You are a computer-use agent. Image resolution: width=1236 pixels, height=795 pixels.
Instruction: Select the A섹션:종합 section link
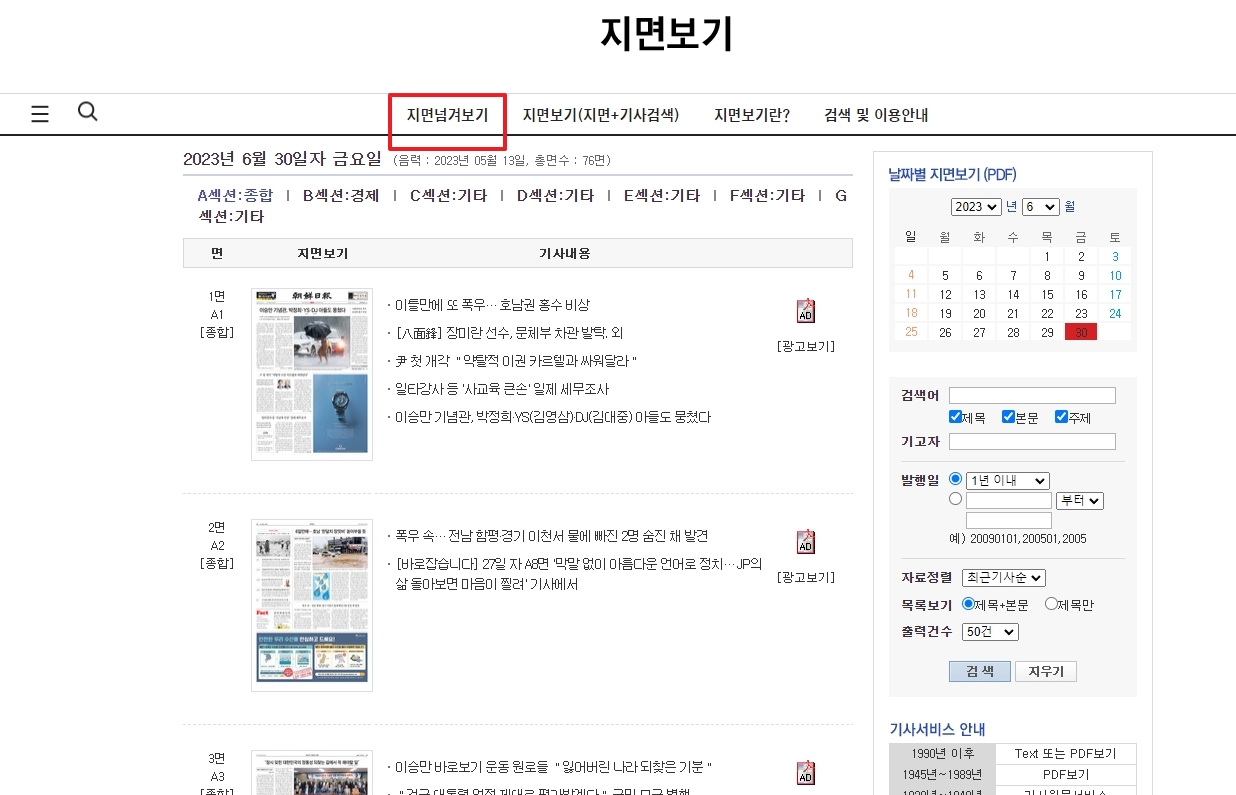click(235, 195)
